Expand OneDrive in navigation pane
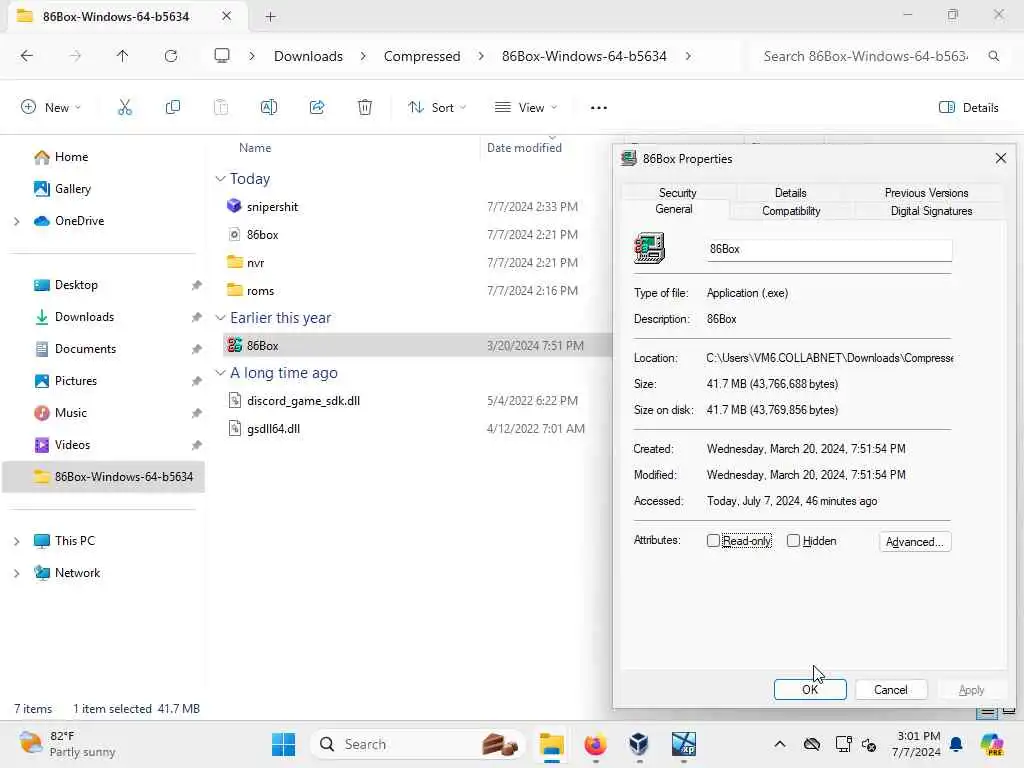The height and width of the screenshot is (768, 1024). coord(17,221)
